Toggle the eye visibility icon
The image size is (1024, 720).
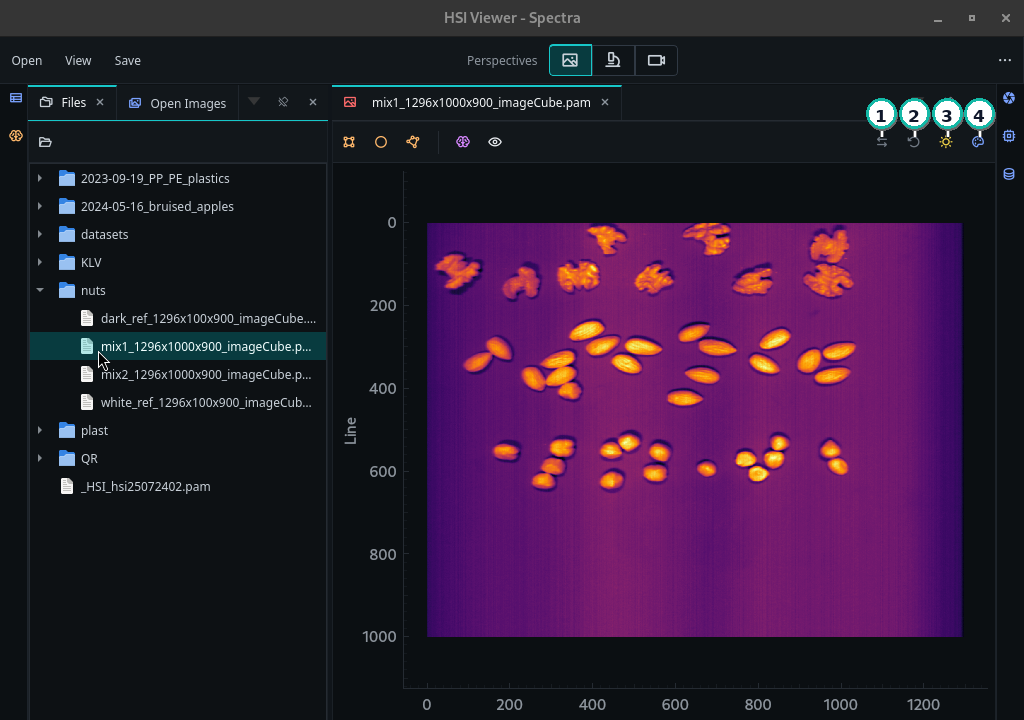(x=494, y=142)
